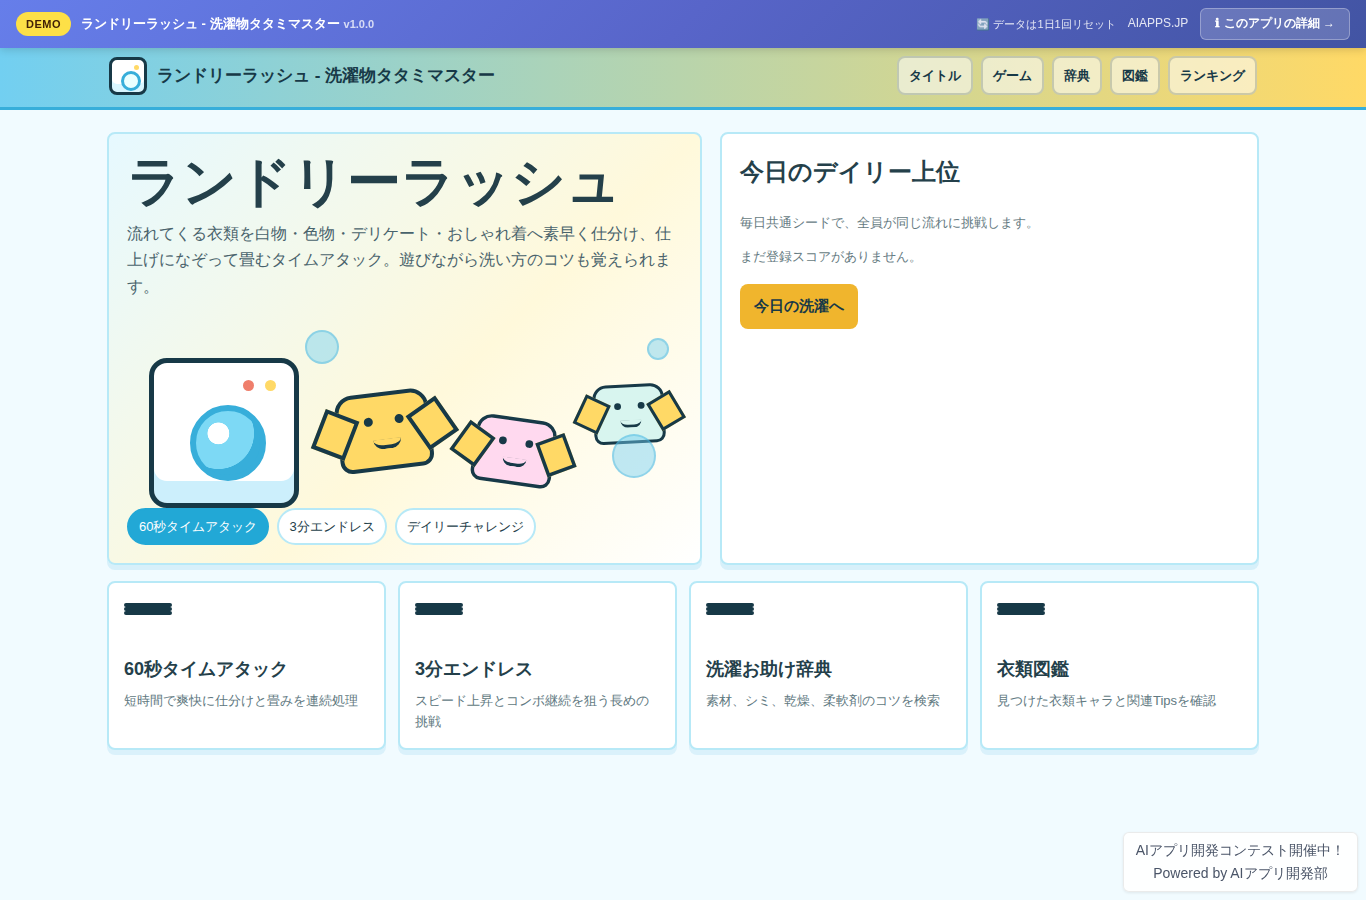Screen dimensions: 1366x900
Task: Click the 今日の洗濯へ button
Action: (x=799, y=306)
